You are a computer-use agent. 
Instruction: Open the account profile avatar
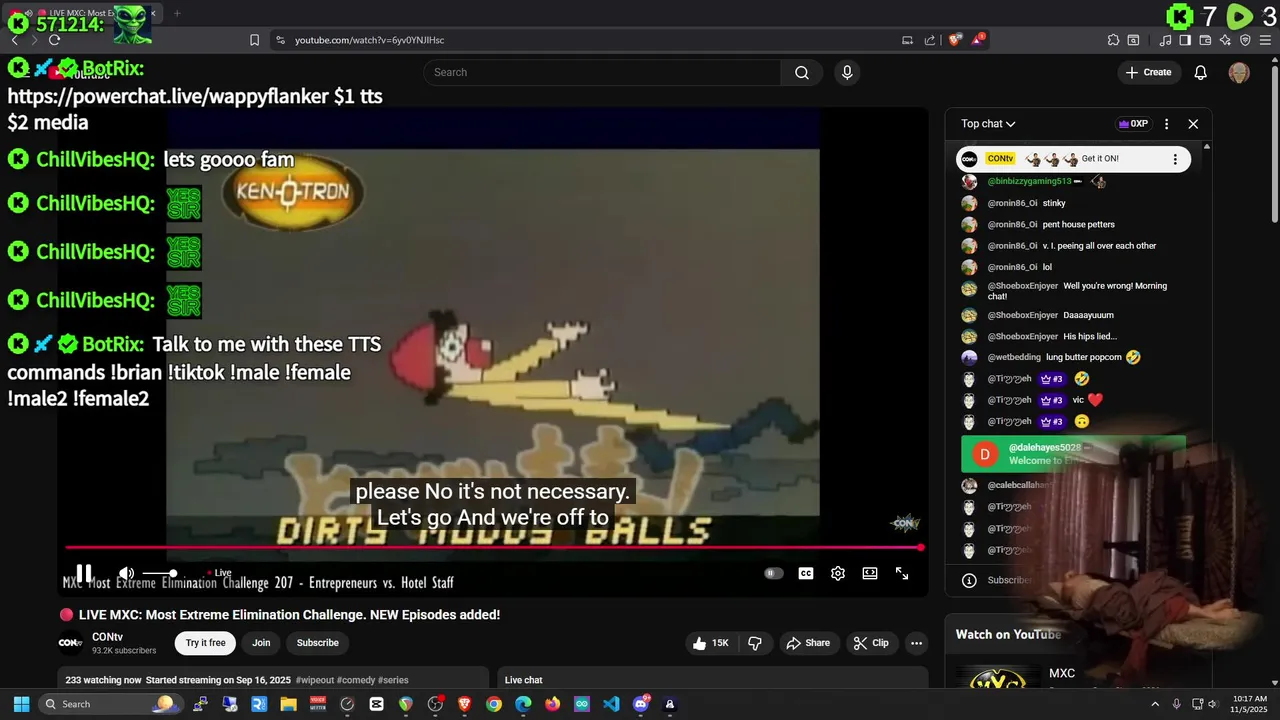(1239, 72)
